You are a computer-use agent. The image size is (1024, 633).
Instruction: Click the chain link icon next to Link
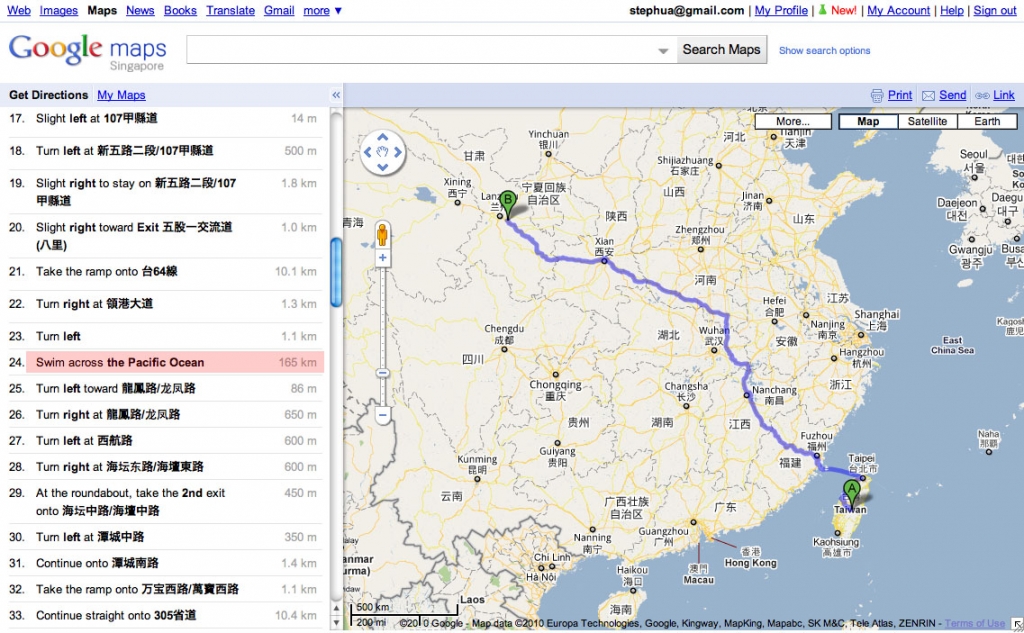tap(982, 95)
